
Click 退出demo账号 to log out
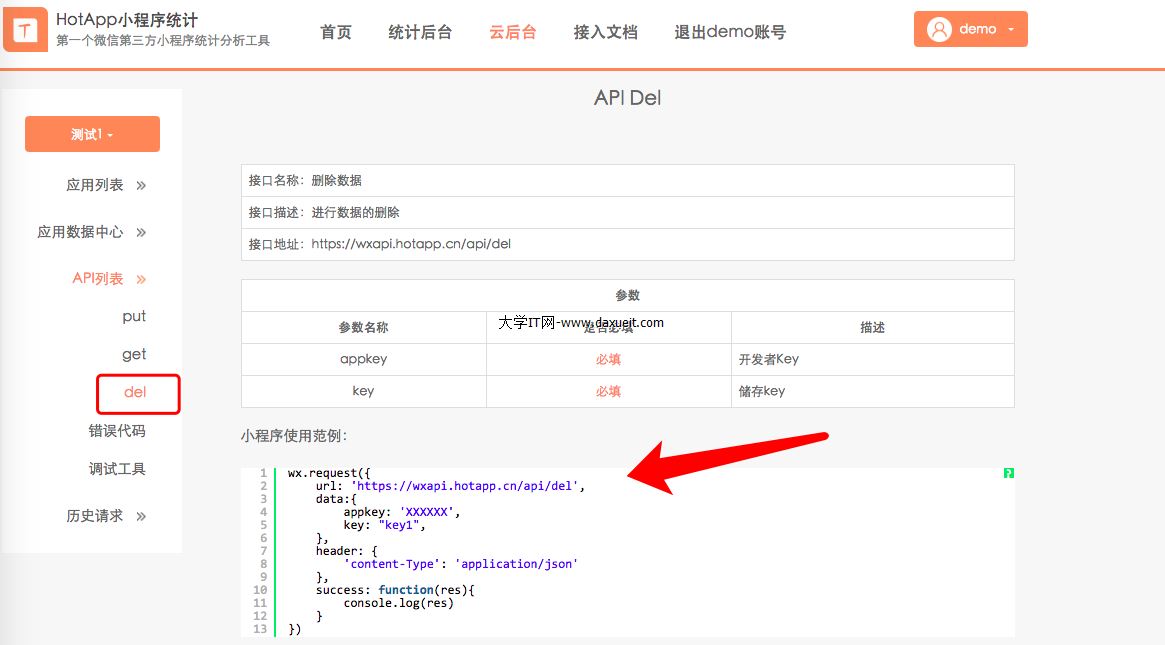[x=730, y=32]
